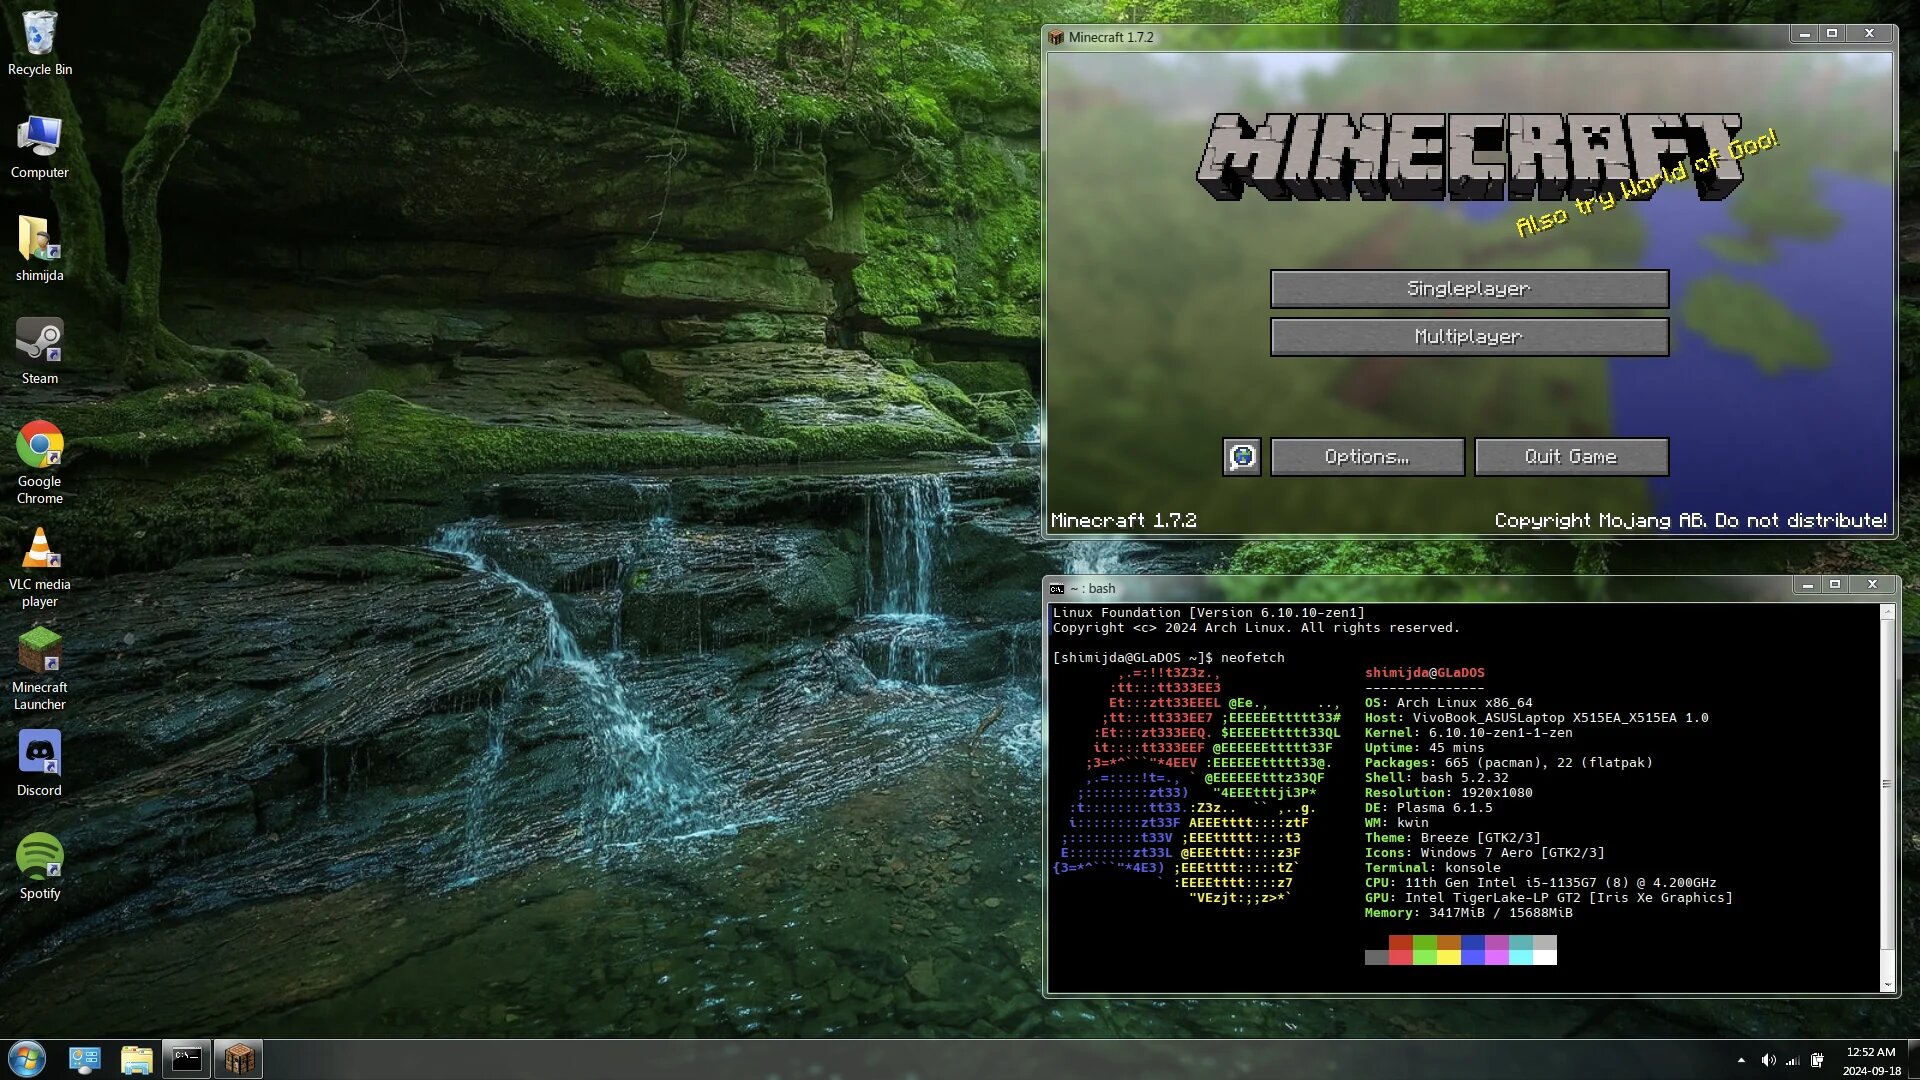Open the shimijda home folder icon
Screen dimensions: 1920x1080
coord(40,249)
